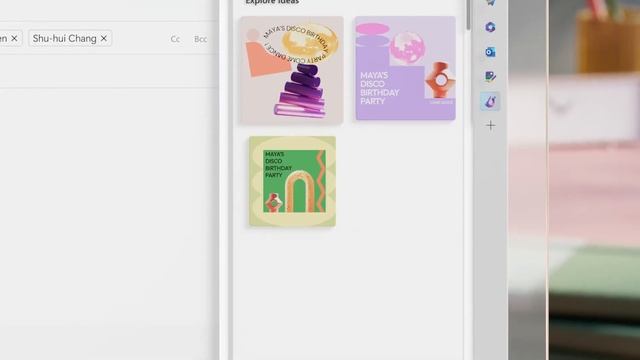
Task: Choose the lavender Maya's Disco Birthday Party design
Action: click(x=405, y=68)
